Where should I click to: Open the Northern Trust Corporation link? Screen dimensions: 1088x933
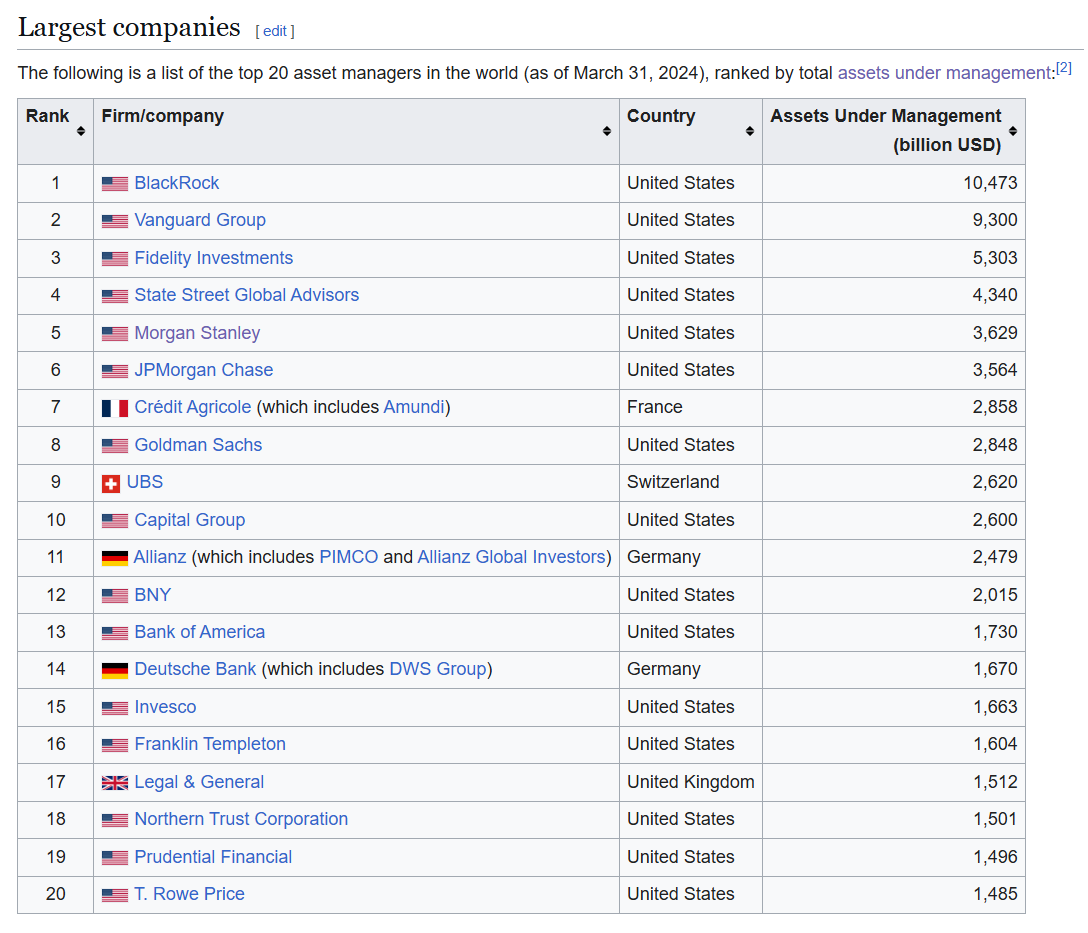pyautogui.click(x=241, y=819)
